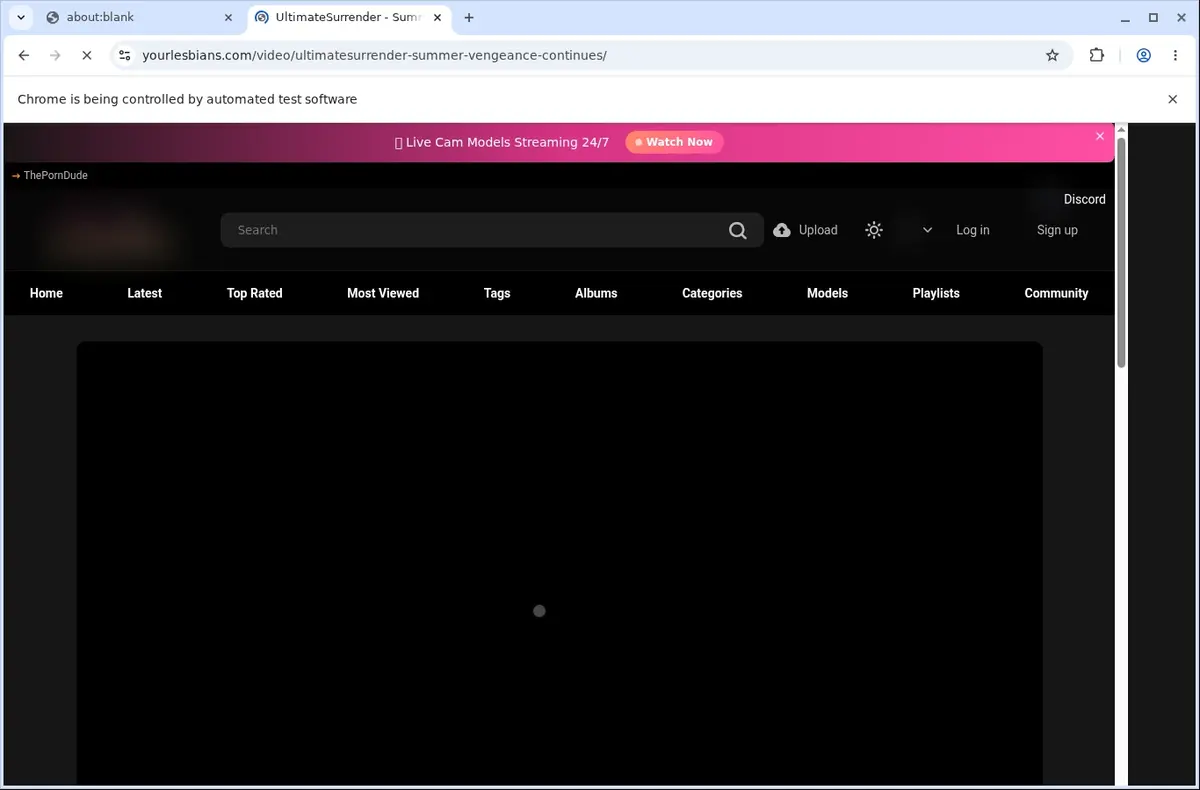Open the Latest menu item

coord(144,293)
